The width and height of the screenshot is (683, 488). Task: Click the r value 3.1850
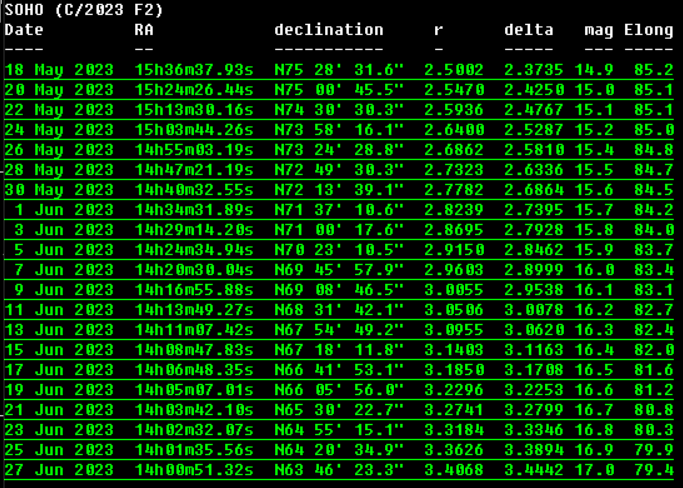(x=453, y=370)
